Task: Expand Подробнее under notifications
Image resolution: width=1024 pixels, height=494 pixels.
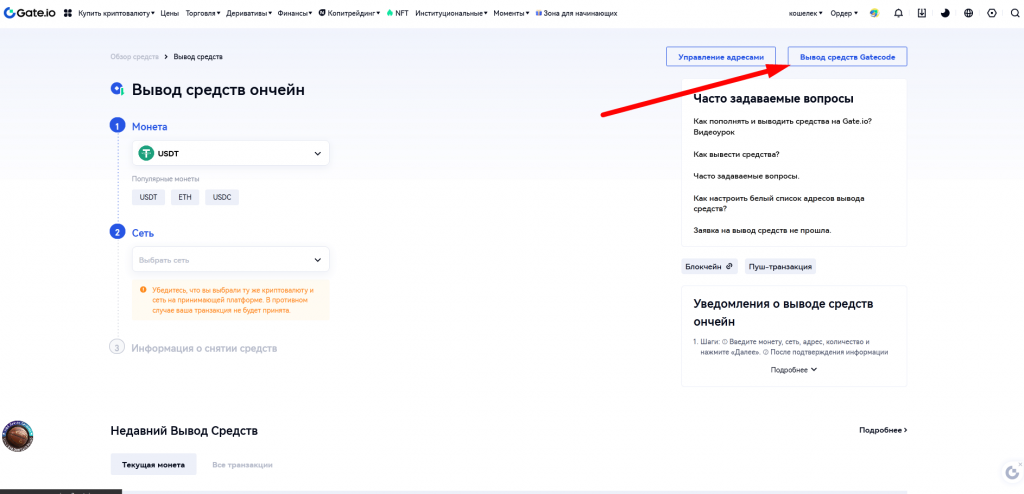Action: click(793, 370)
